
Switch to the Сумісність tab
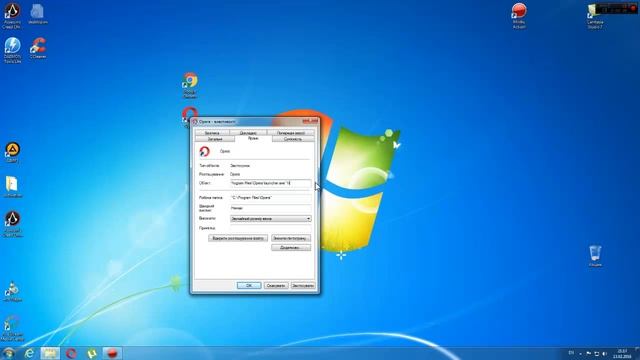(293, 139)
